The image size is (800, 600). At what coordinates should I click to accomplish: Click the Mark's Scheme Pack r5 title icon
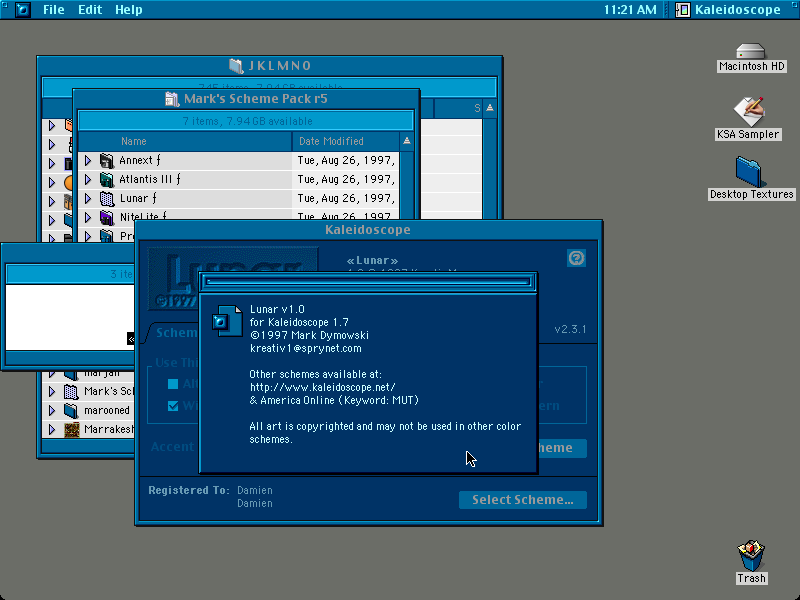172,98
